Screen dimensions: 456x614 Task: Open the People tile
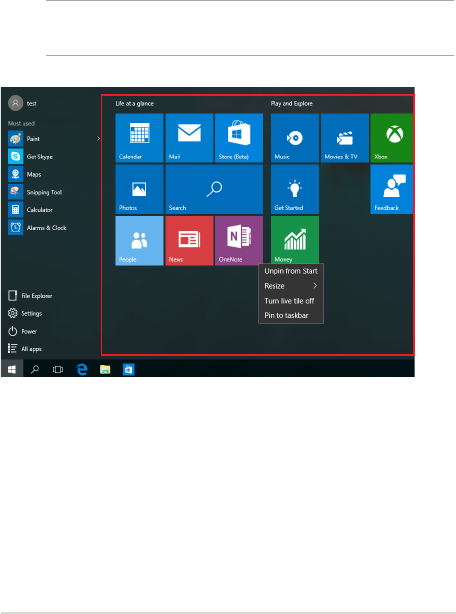tap(139, 240)
